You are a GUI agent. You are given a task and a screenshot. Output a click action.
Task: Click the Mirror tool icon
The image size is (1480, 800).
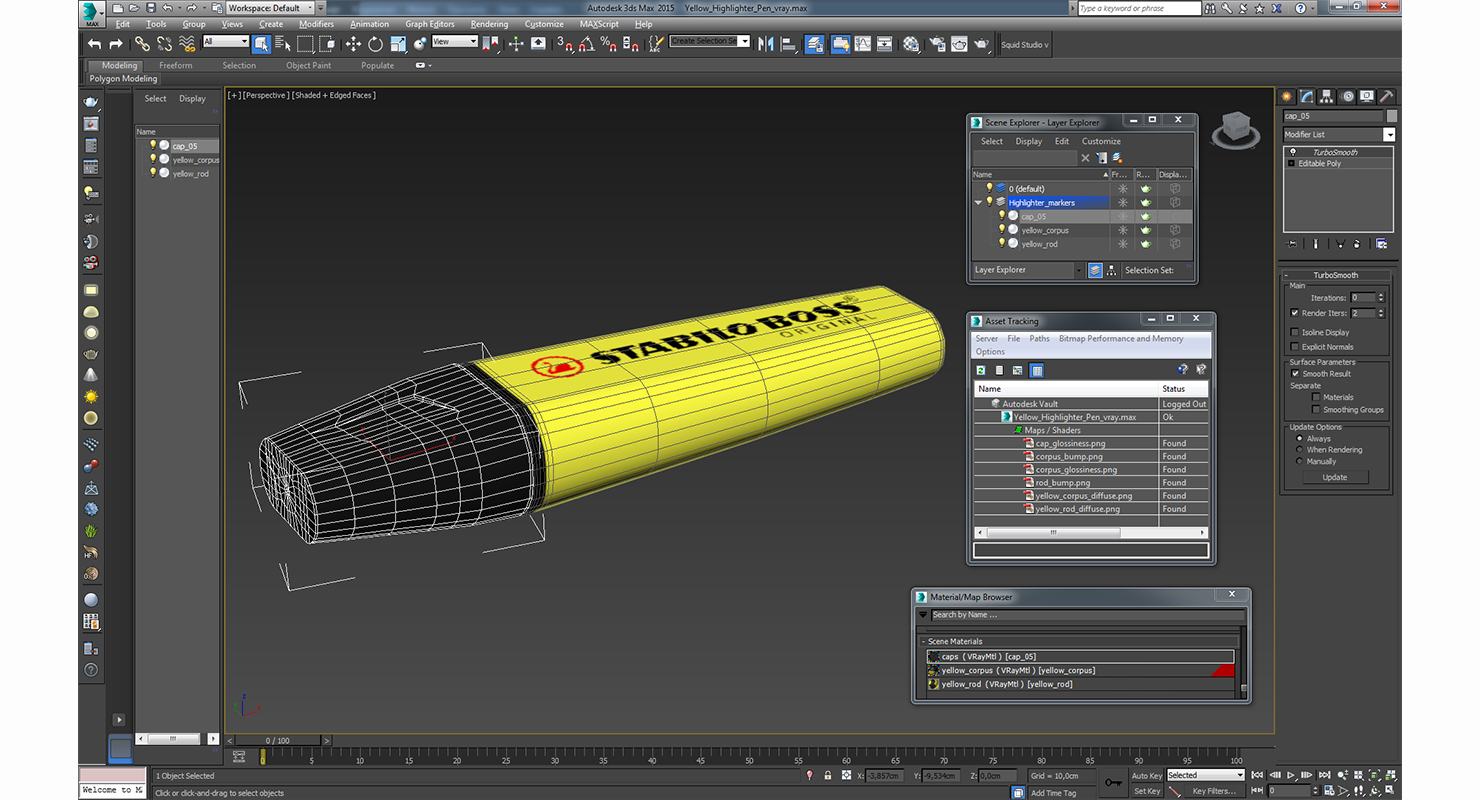[766, 44]
